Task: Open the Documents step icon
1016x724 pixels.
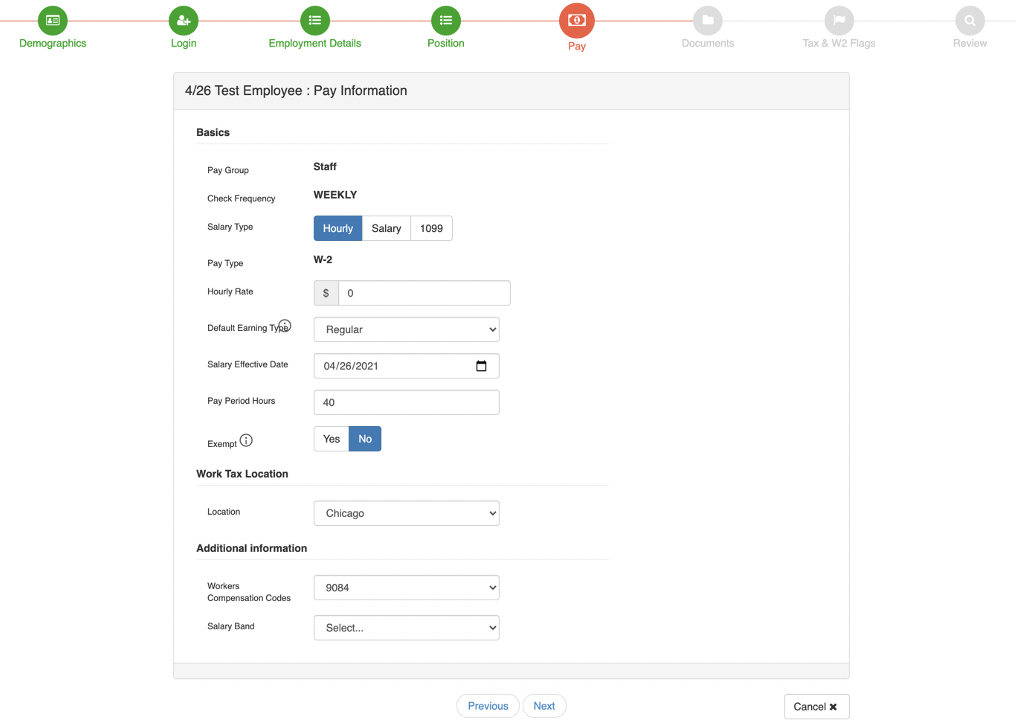Action: coord(707,18)
